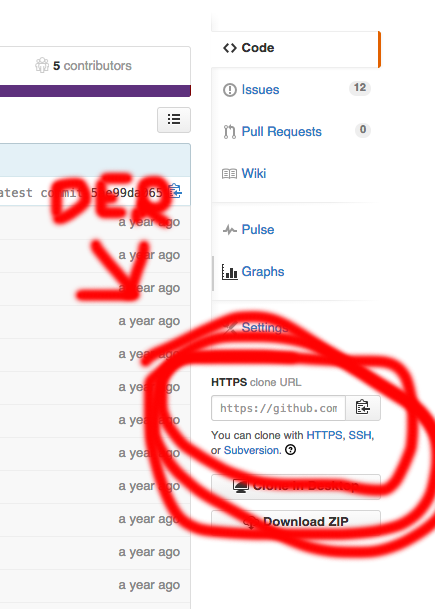This screenshot has width=435, height=609.
Task: Switch clone method to Subversion
Action: point(251,451)
